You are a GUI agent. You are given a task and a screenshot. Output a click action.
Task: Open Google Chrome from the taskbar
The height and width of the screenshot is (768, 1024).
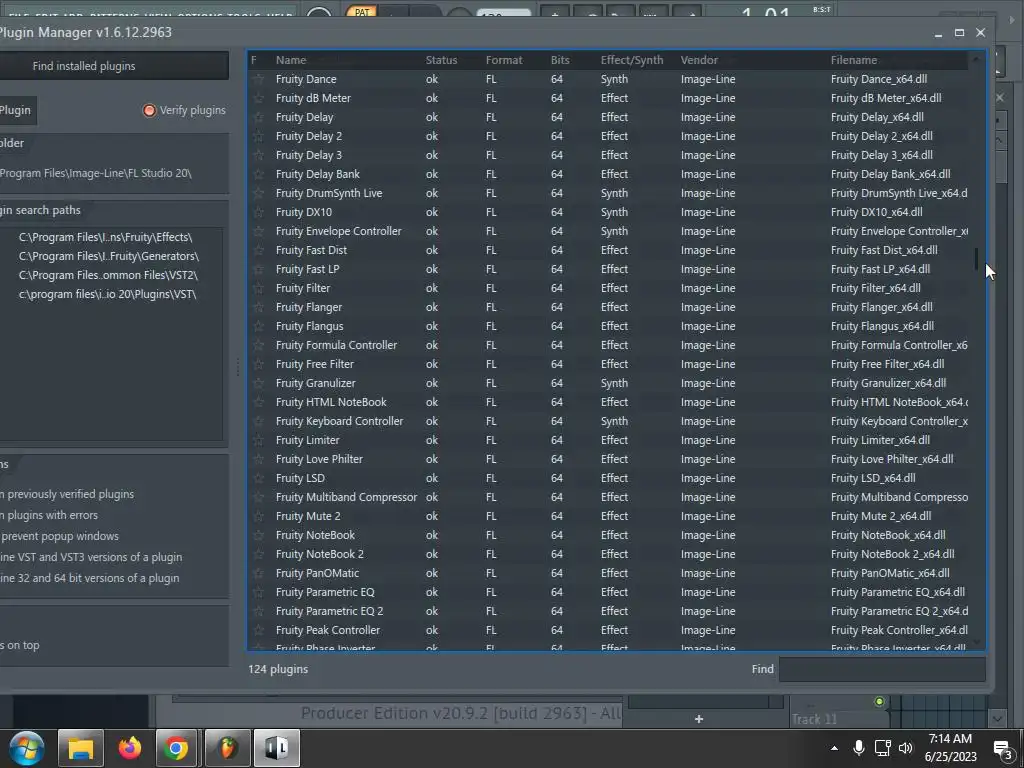click(x=176, y=748)
